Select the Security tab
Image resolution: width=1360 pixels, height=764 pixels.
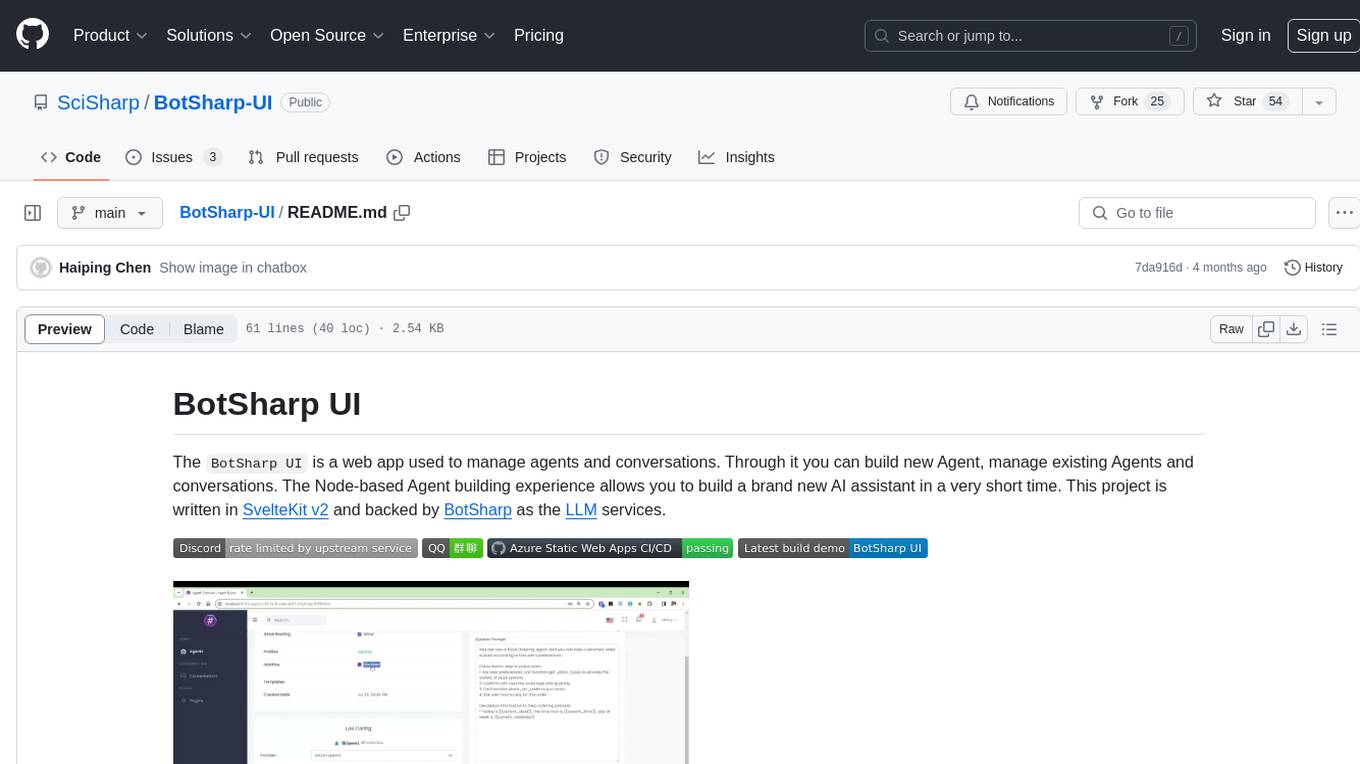pyautogui.click(x=632, y=157)
